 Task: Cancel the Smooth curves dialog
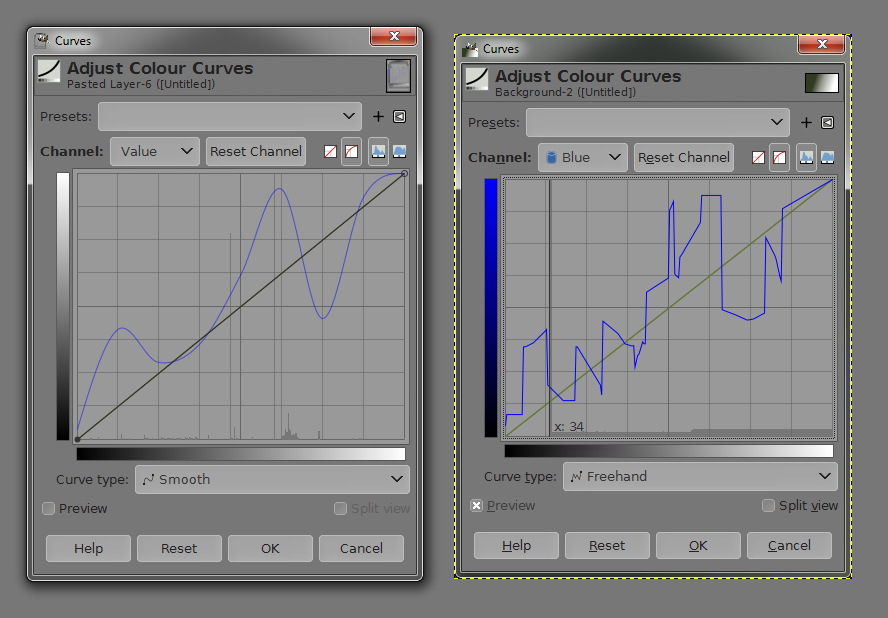point(361,548)
